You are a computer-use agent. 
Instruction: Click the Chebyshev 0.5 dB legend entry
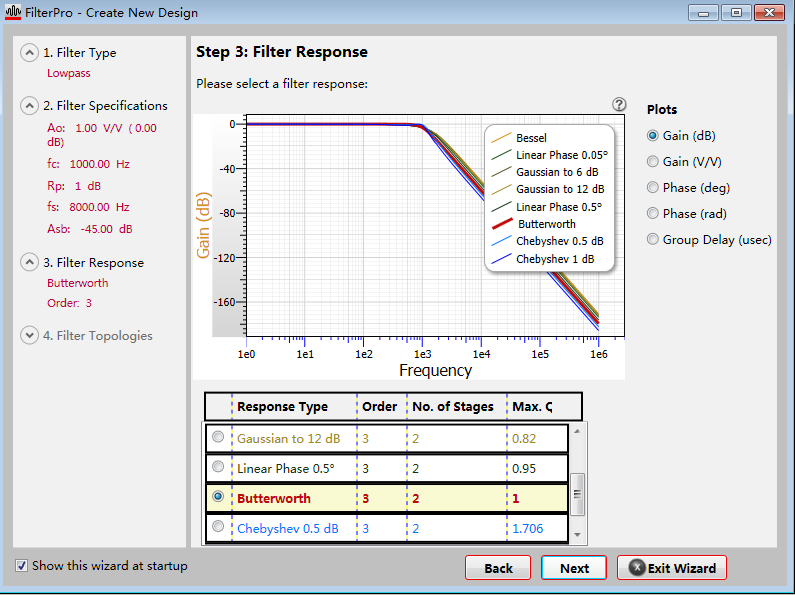[547, 241]
